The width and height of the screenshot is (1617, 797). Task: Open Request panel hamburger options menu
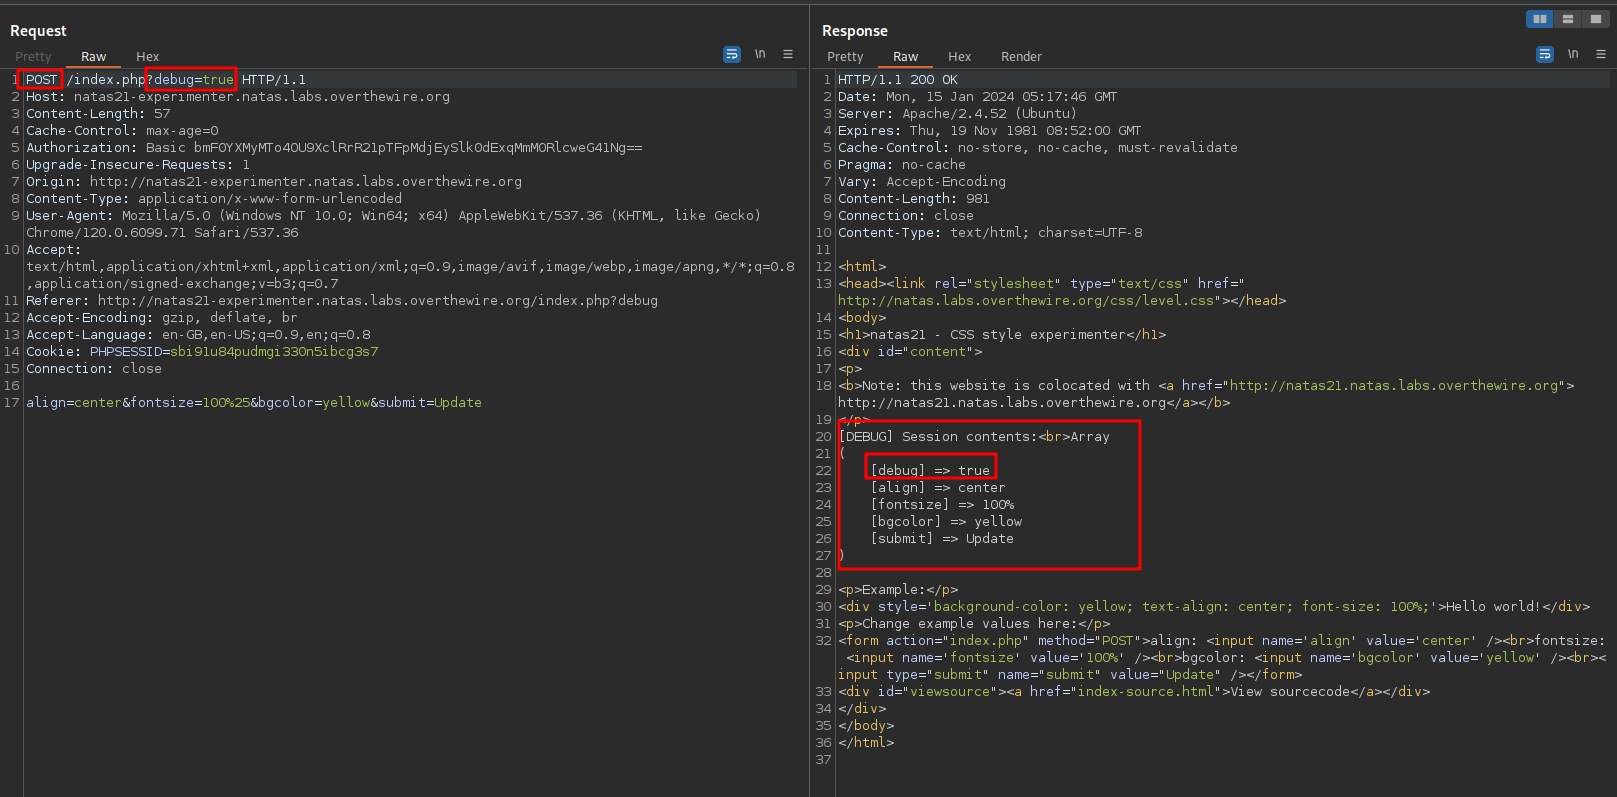(788, 54)
